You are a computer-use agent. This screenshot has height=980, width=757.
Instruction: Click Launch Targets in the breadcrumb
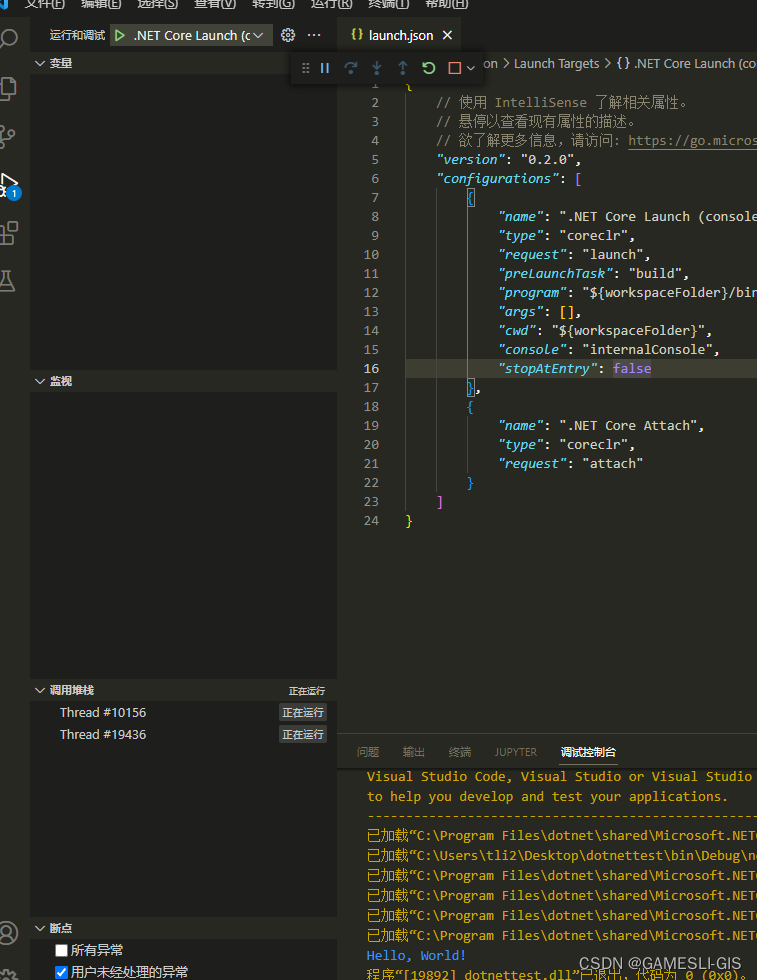pyautogui.click(x=556, y=64)
